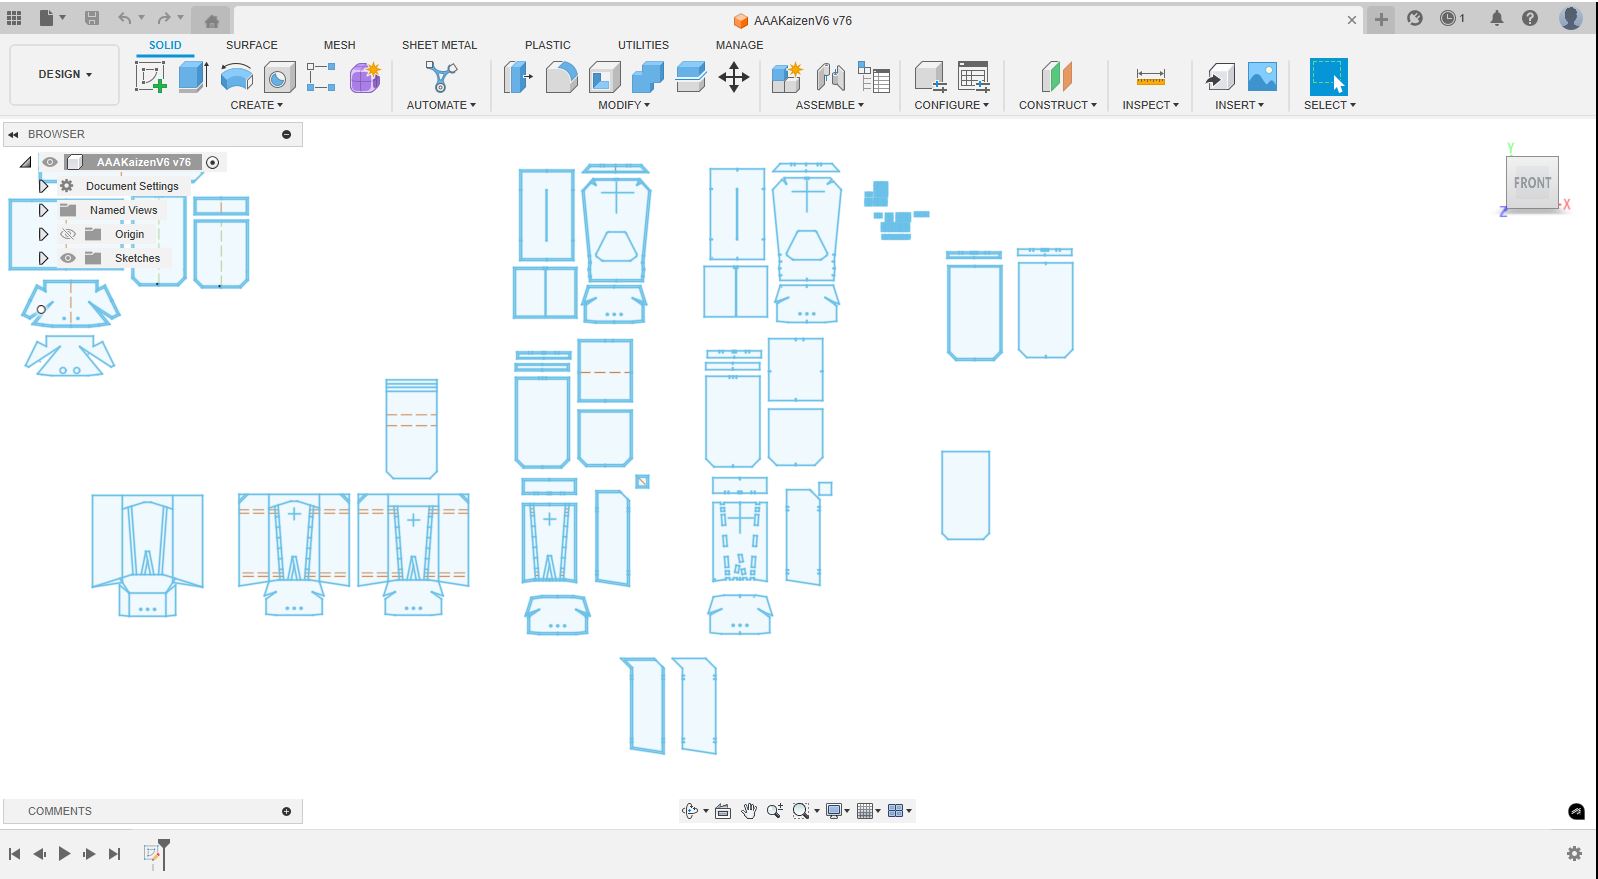Toggle visibility of the Sketches folder

(68, 258)
